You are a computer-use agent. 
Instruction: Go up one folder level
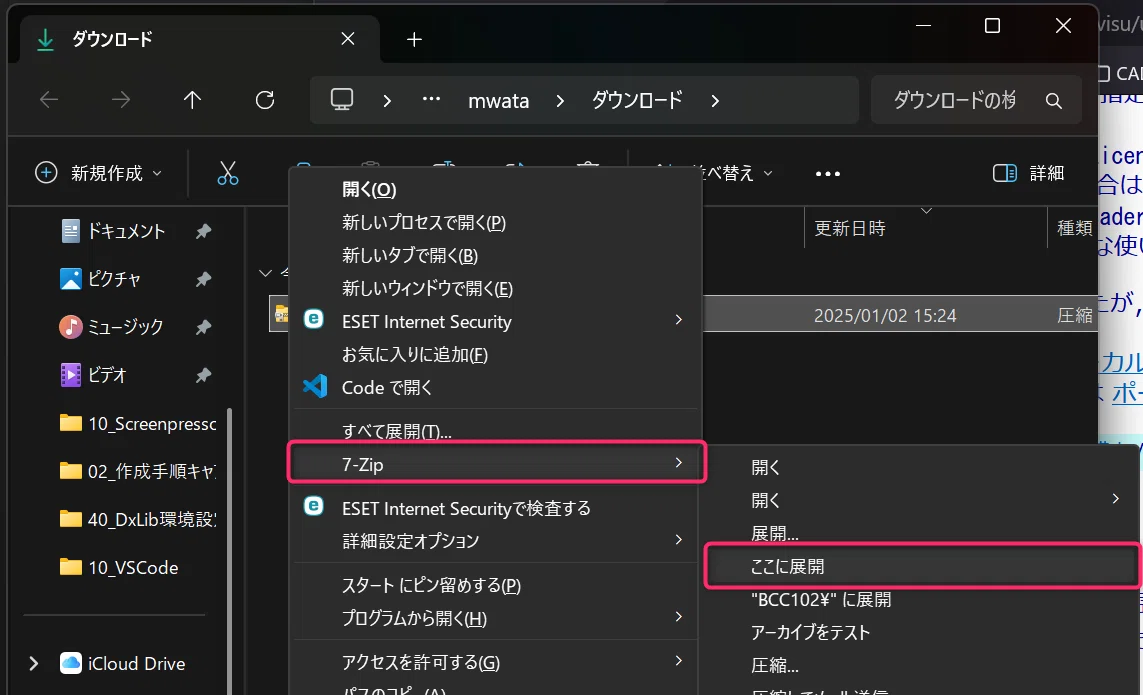click(x=192, y=100)
